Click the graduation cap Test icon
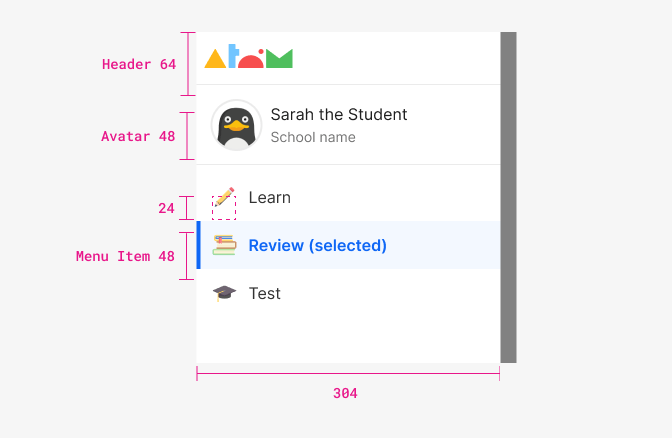 [225, 293]
